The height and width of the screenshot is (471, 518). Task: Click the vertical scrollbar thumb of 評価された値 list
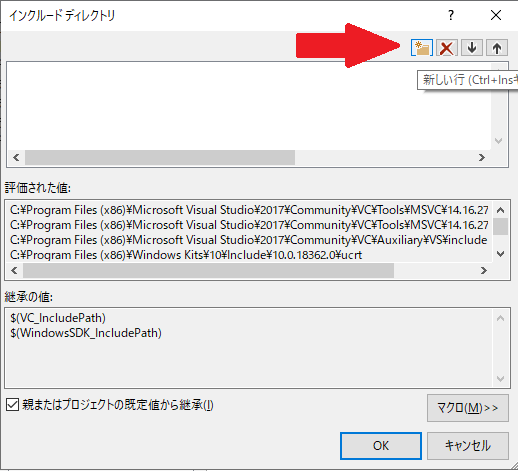tap(500, 227)
